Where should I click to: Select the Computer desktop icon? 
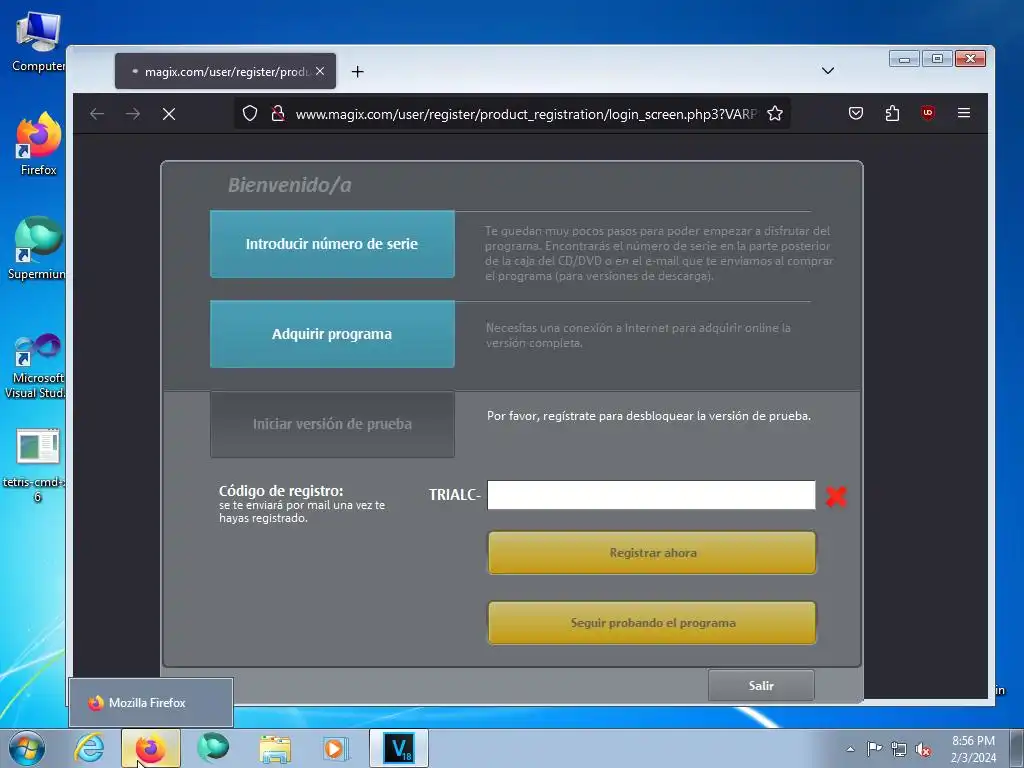point(37,42)
